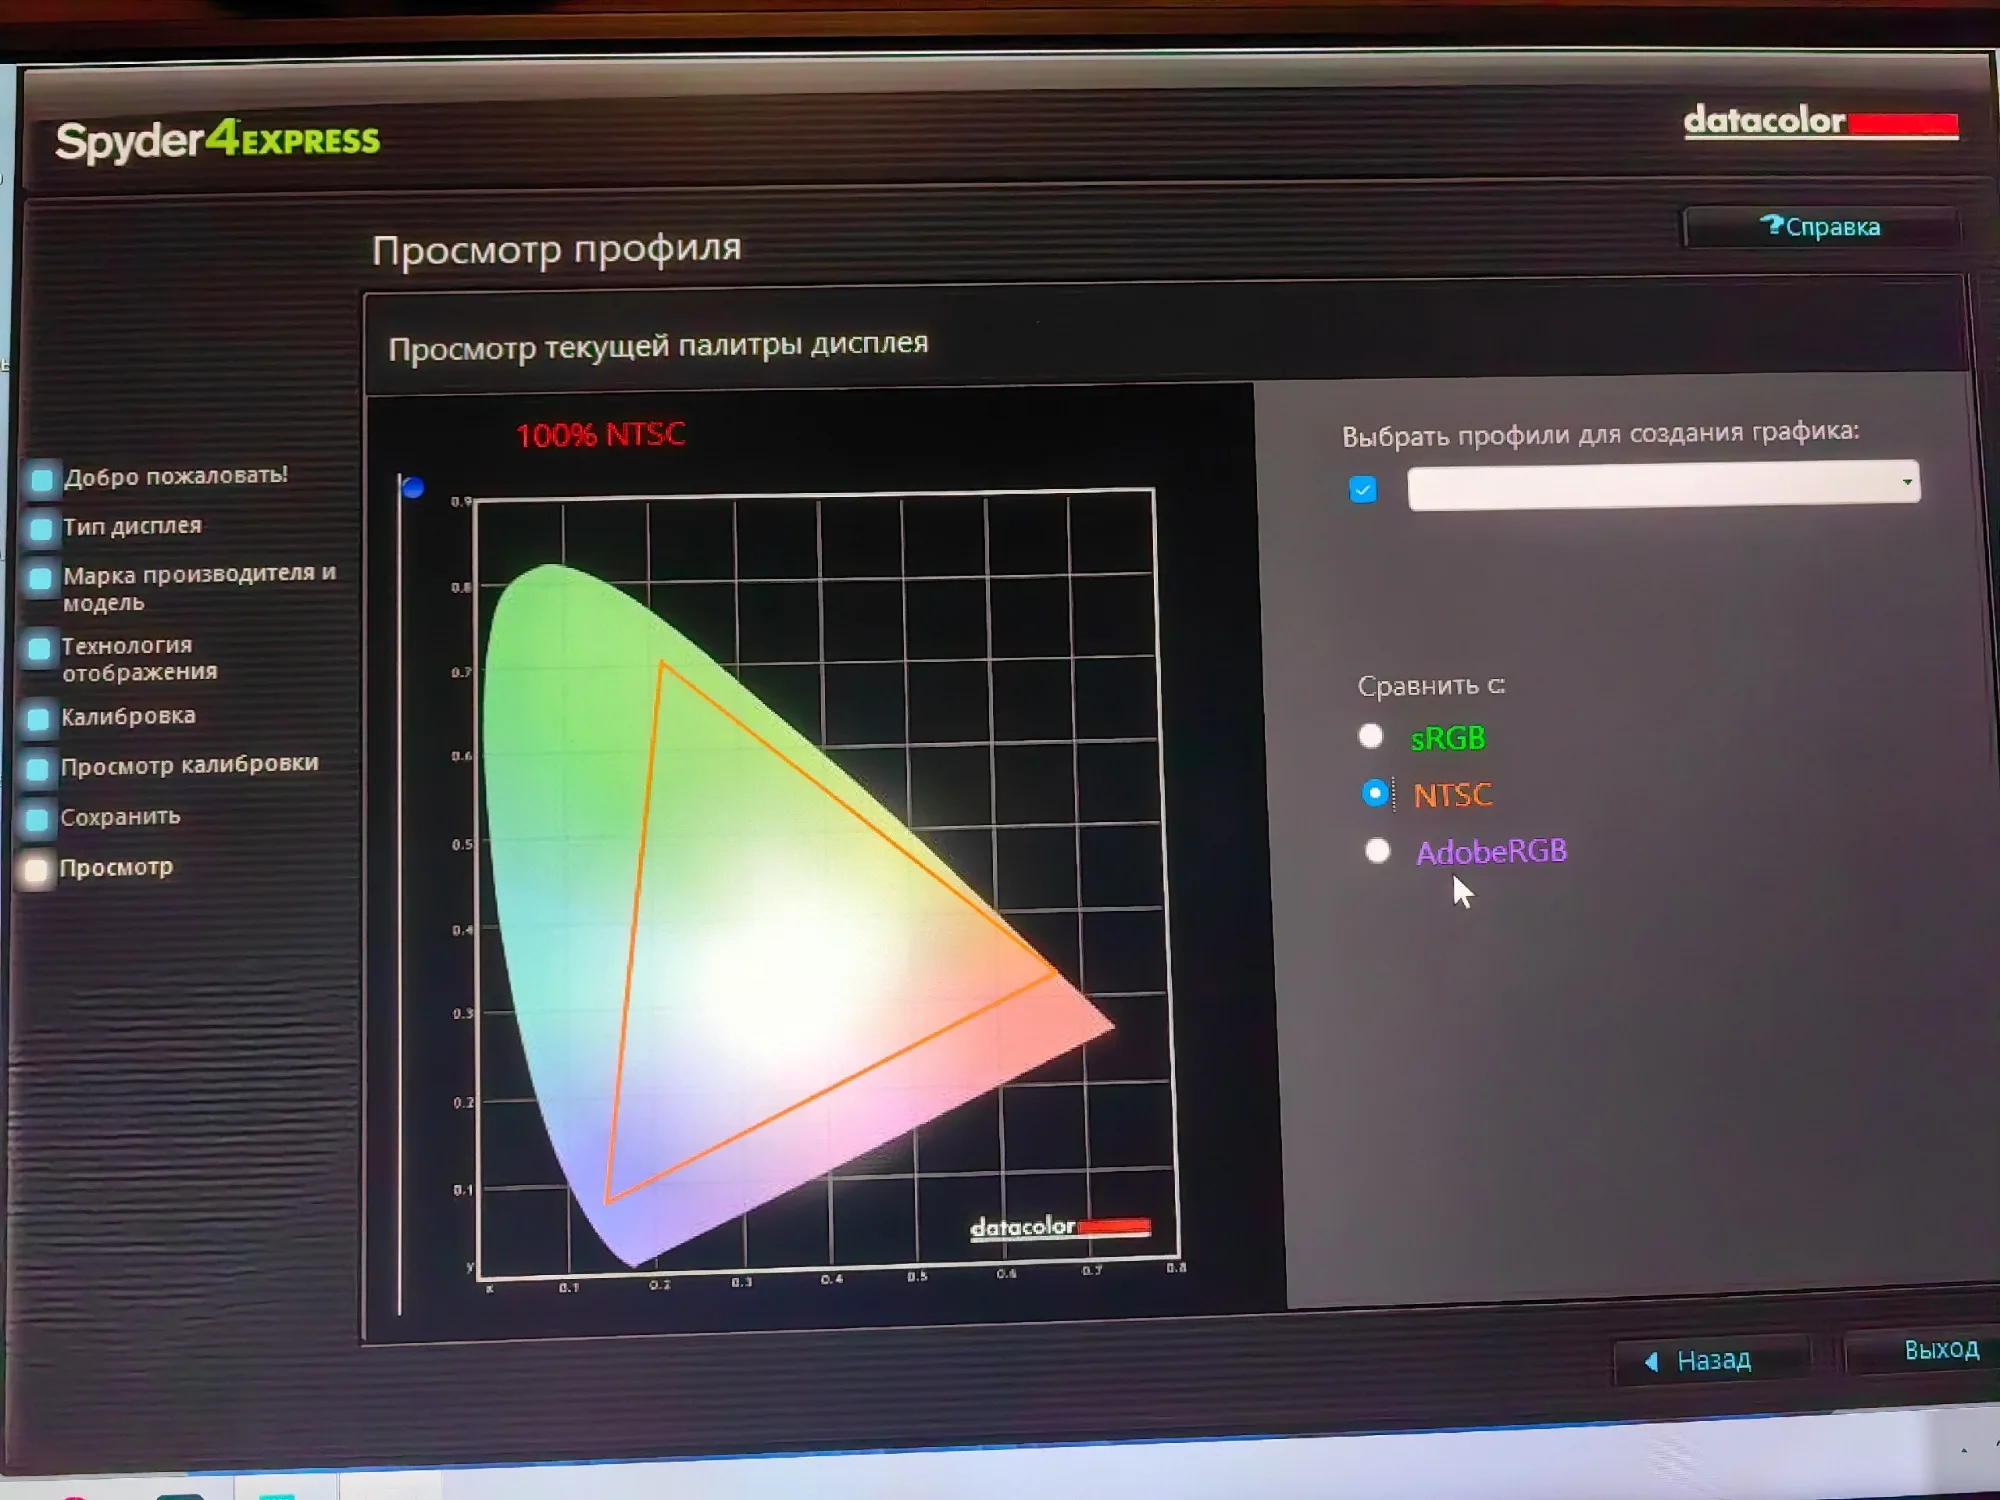Image resolution: width=2000 pixels, height=1500 pixels.
Task: Click the Тип дисплея step indicator square
Action: [x=41, y=528]
